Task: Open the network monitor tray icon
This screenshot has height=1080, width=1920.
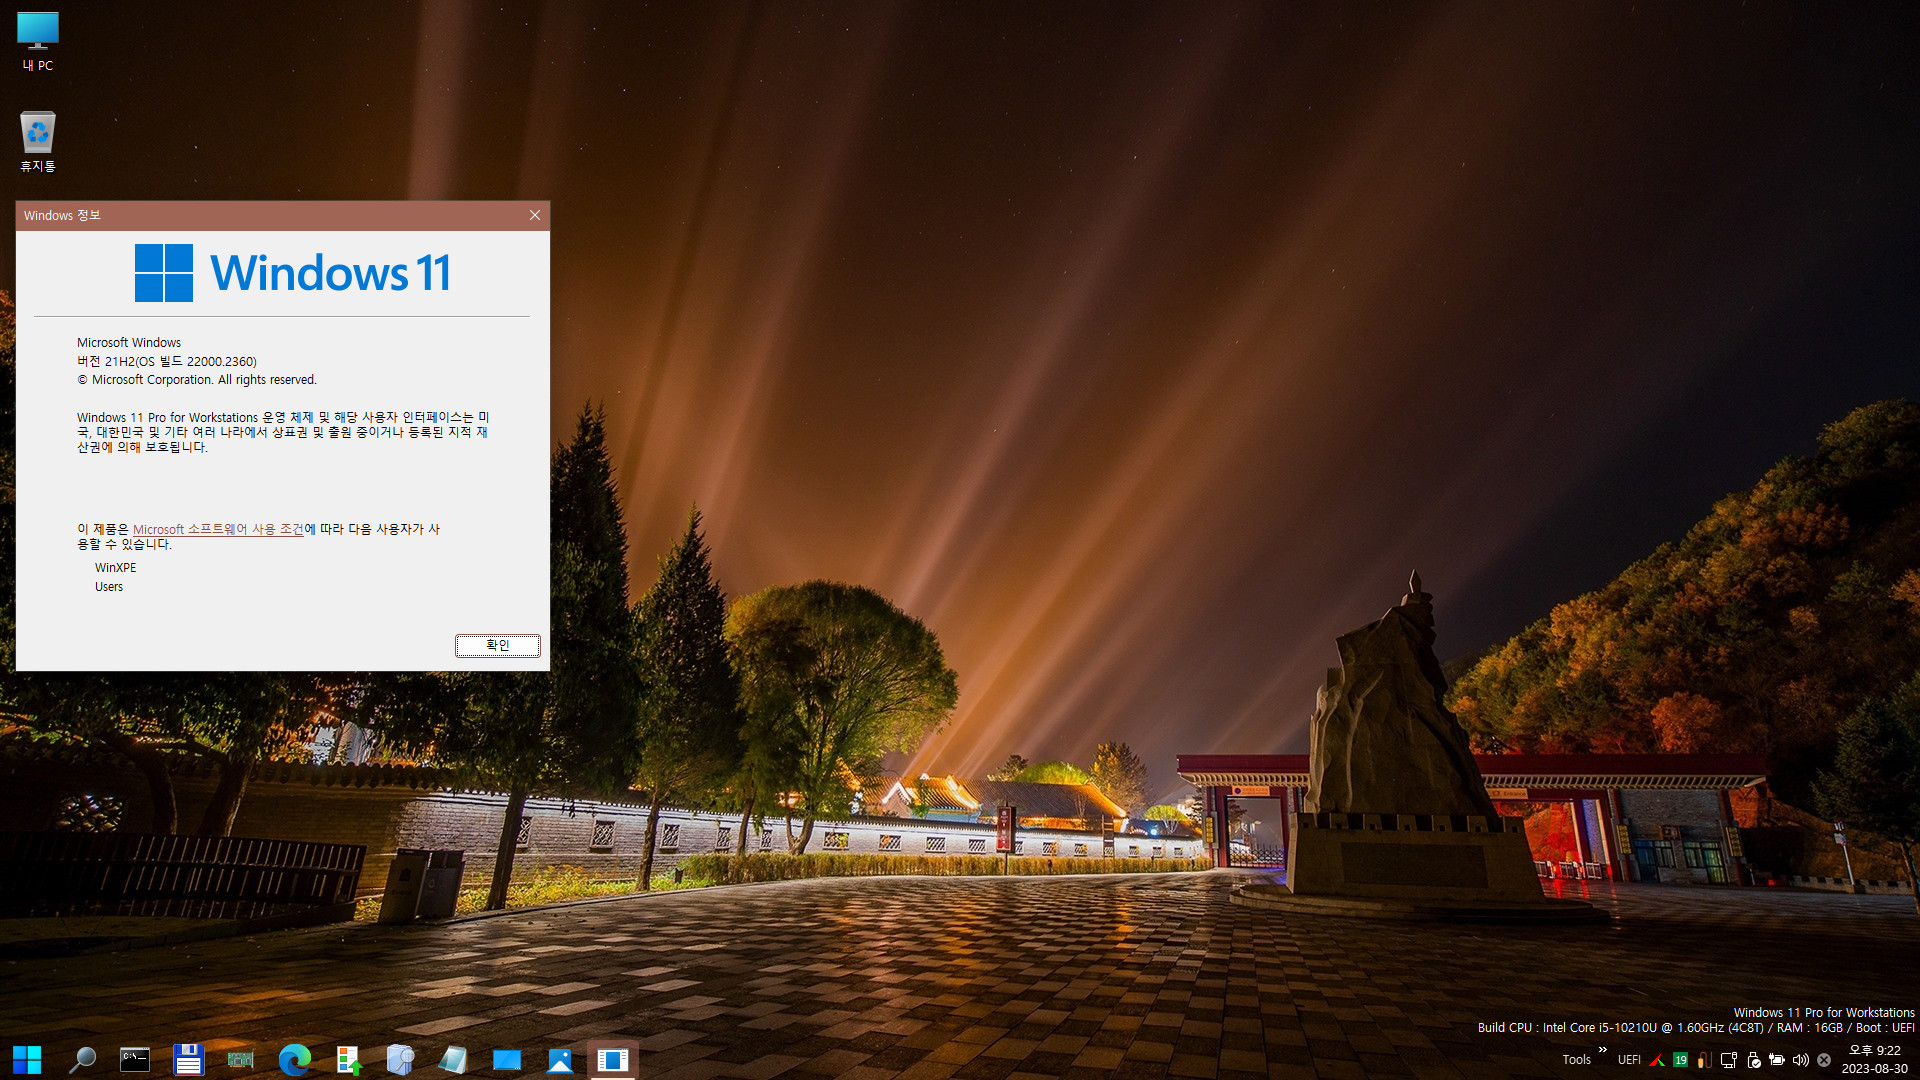Action: tap(1728, 1060)
